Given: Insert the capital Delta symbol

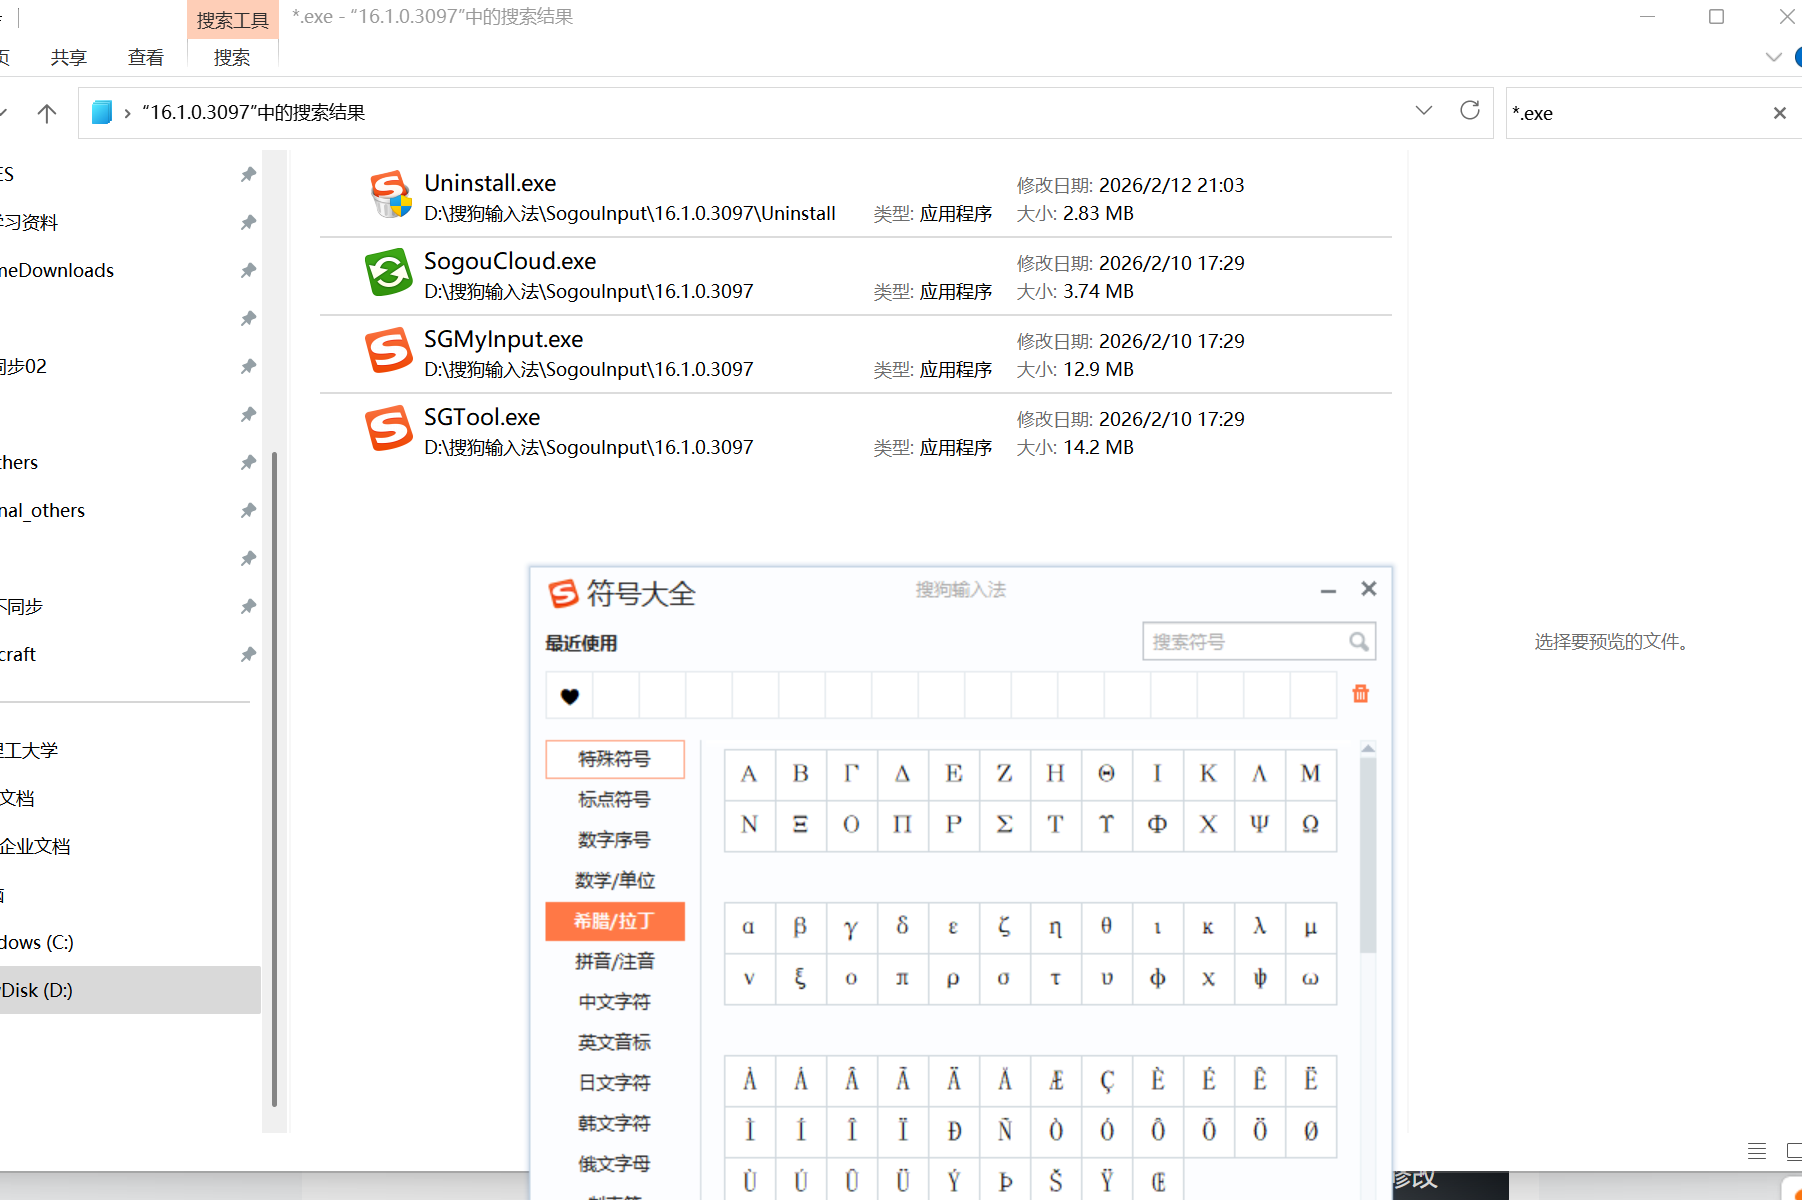Looking at the screenshot, I should click(x=902, y=774).
